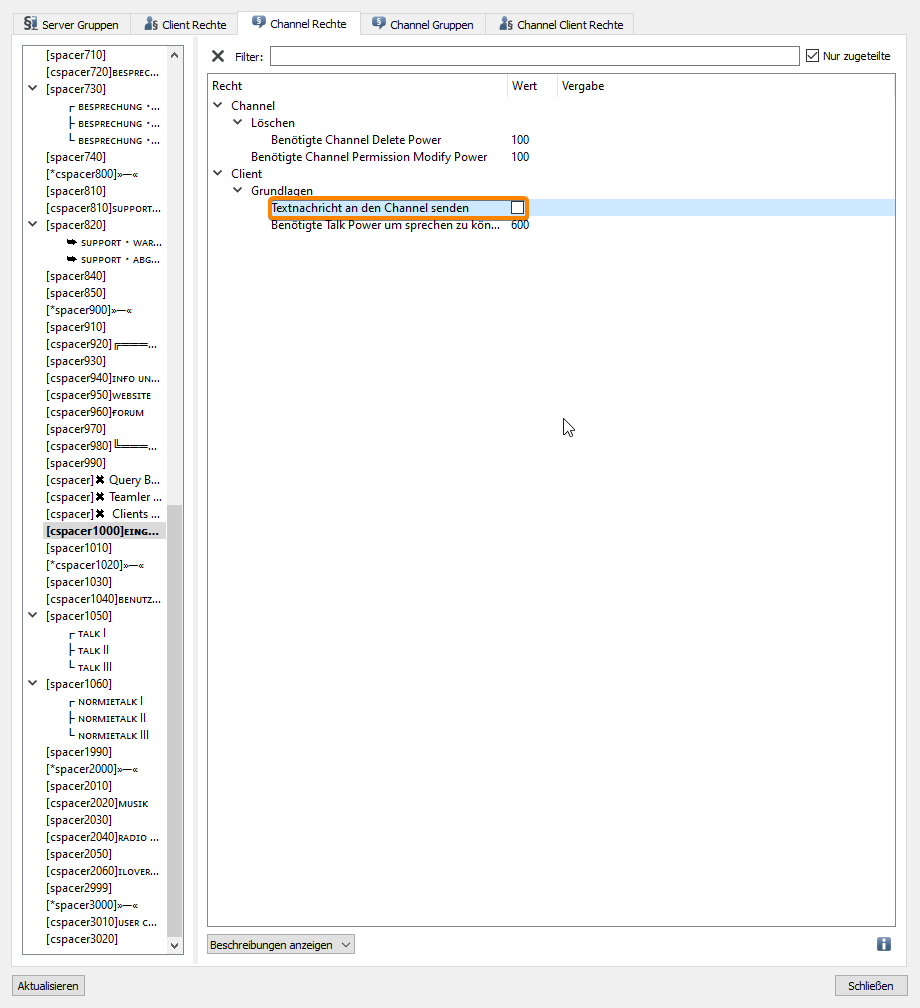
Task: Select the NORMIETALK II channel
Action: 112,718
